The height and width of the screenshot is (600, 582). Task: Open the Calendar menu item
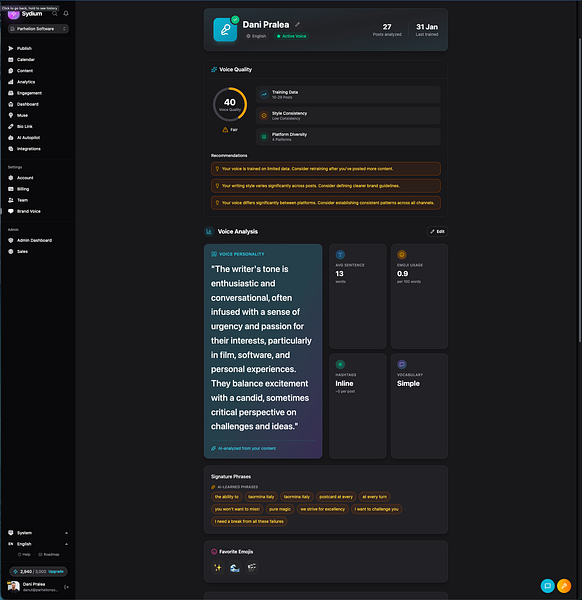point(26,60)
